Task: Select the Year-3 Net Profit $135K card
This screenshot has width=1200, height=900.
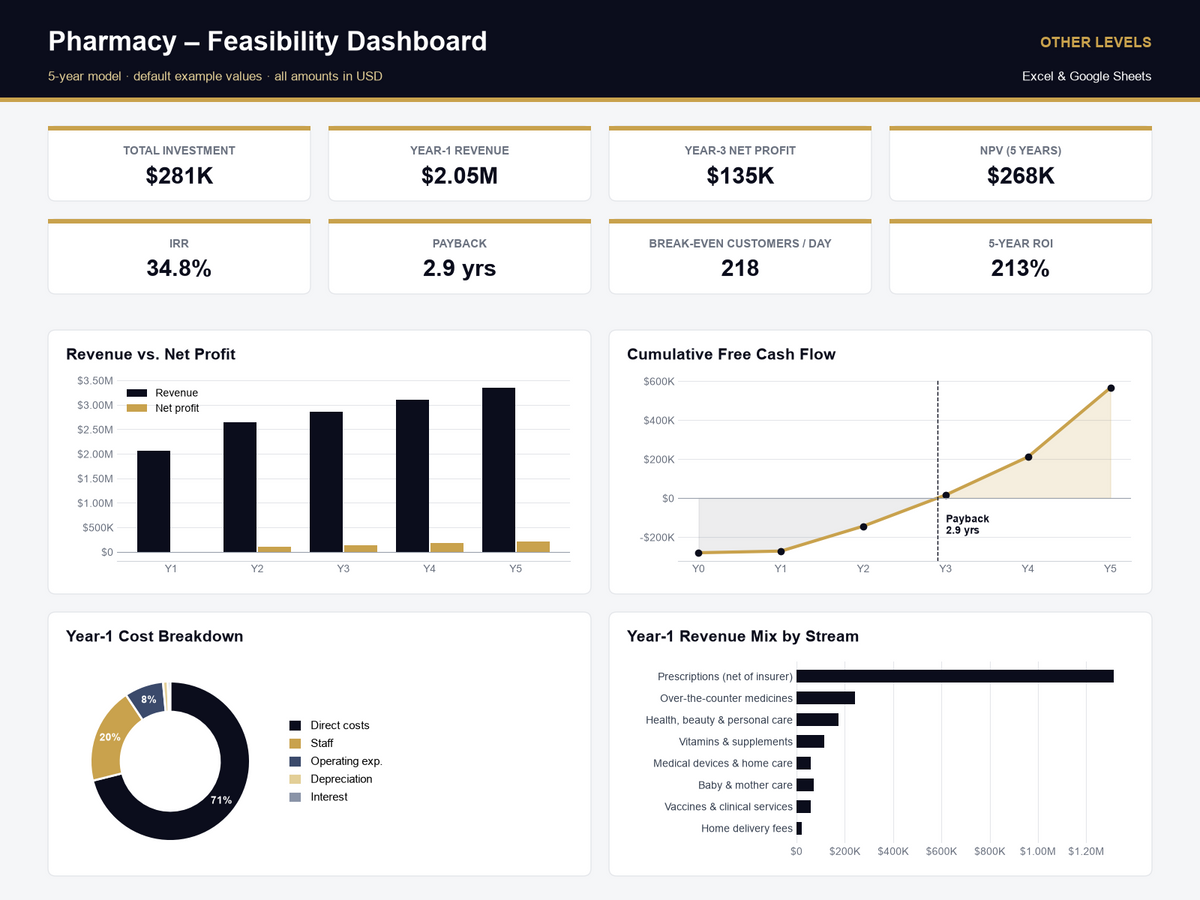Action: (740, 163)
